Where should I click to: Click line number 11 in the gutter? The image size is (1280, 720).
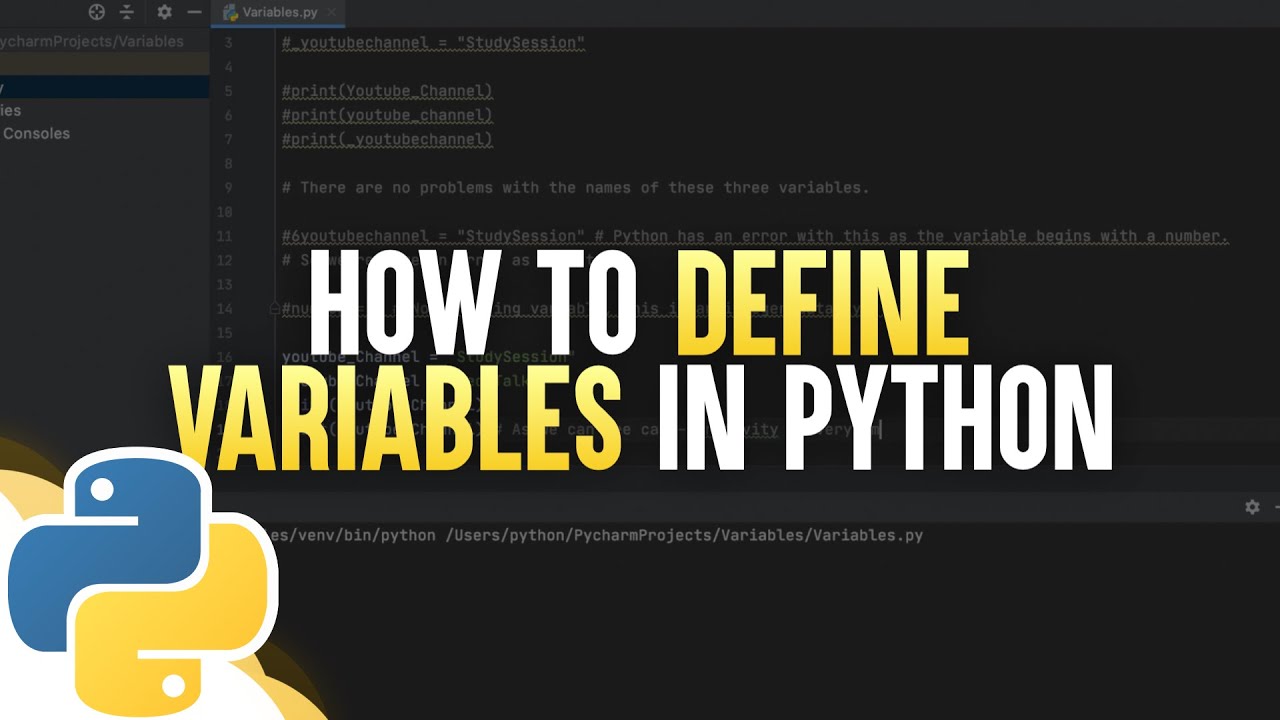pyautogui.click(x=224, y=236)
